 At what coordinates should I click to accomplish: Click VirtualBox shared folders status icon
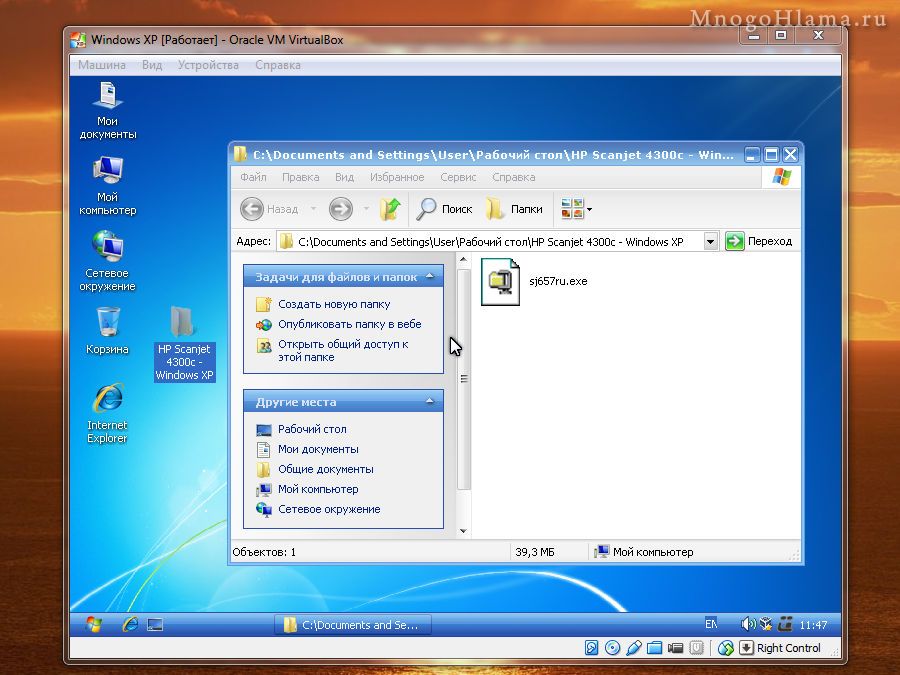pyautogui.click(x=654, y=648)
